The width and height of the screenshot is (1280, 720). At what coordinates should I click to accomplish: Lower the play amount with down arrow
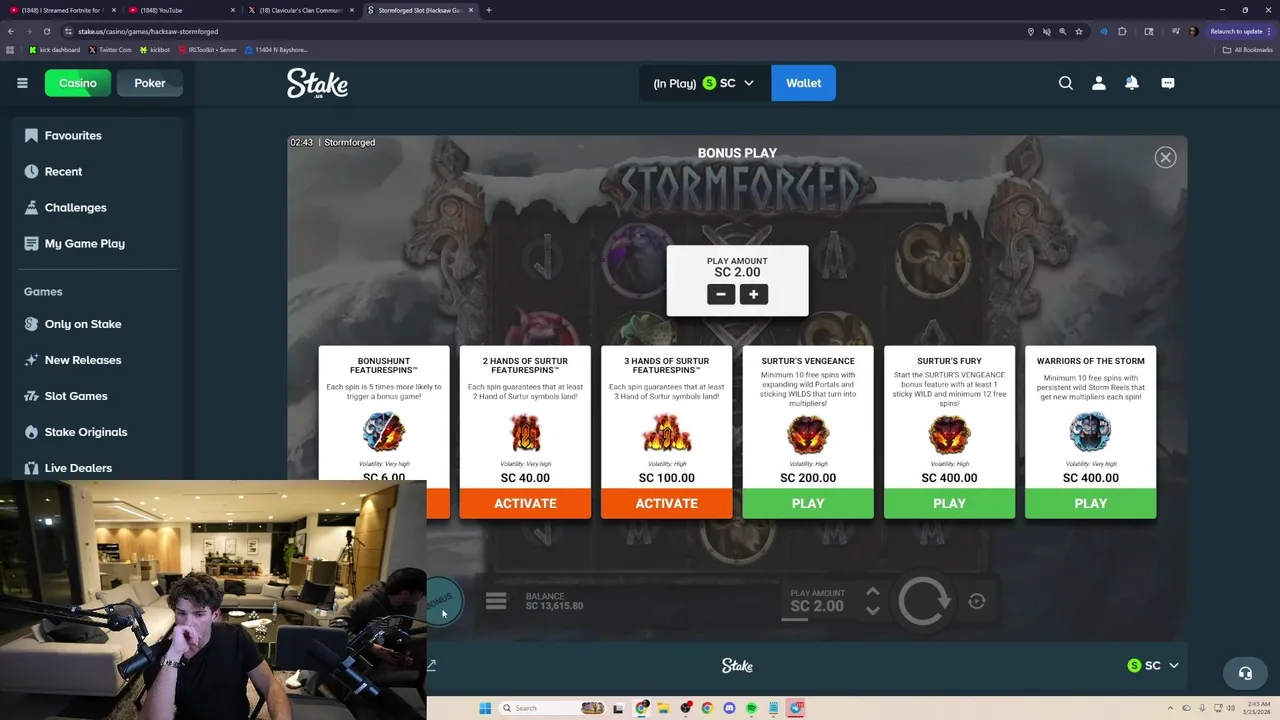click(873, 610)
